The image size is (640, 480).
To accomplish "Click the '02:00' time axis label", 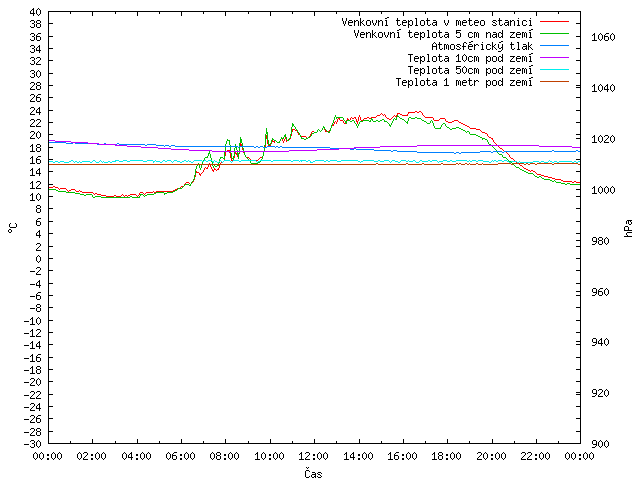I will (x=92, y=456).
